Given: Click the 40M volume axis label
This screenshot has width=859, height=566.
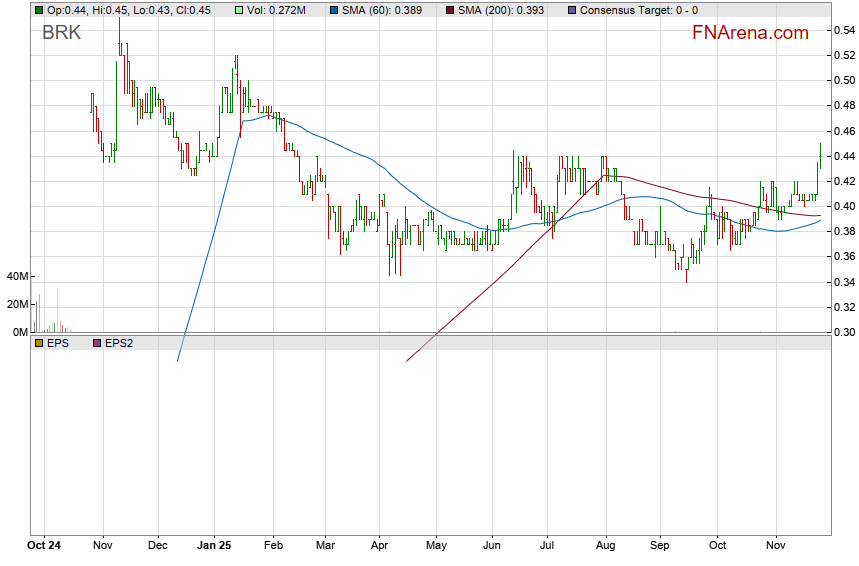Looking at the screenshot, I should coord(16,276).
